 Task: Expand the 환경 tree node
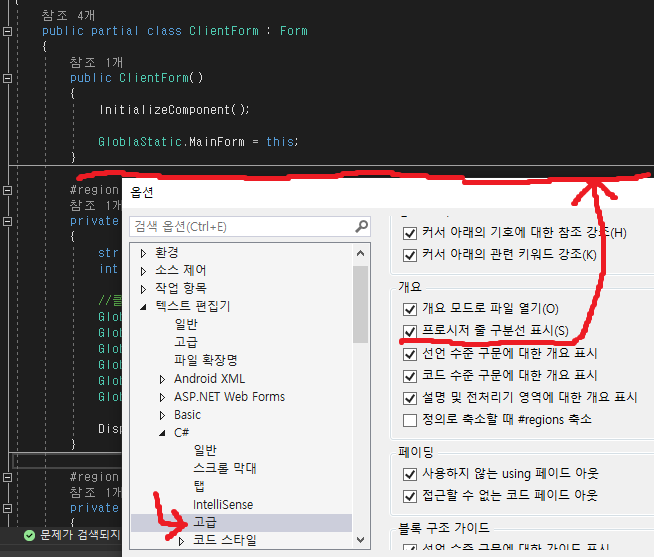click(x=143, y=253)
